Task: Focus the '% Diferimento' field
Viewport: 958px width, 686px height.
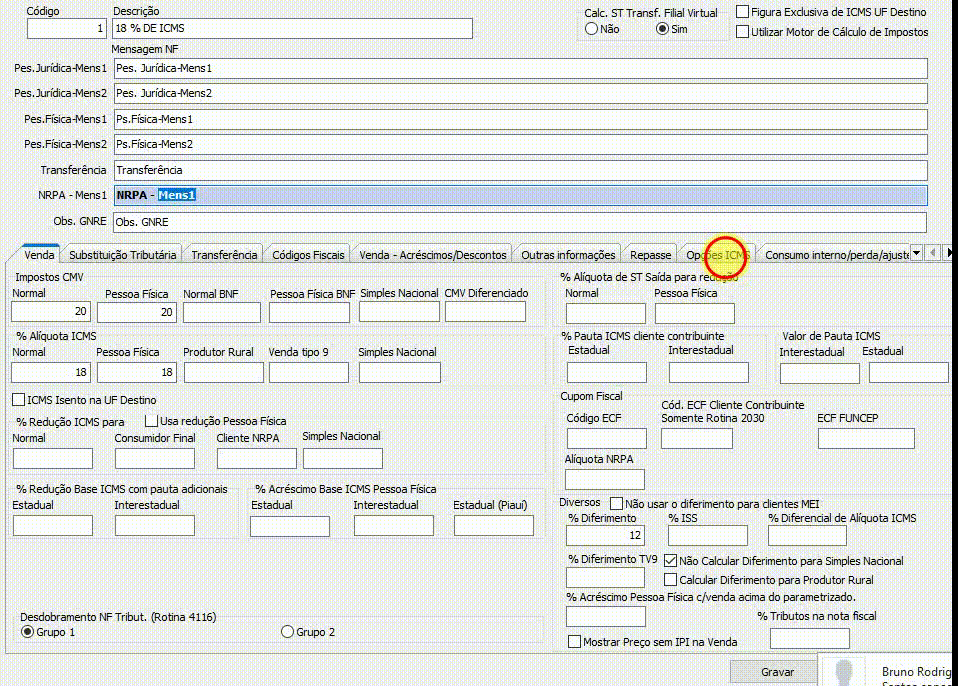Action: coord(606,536)
